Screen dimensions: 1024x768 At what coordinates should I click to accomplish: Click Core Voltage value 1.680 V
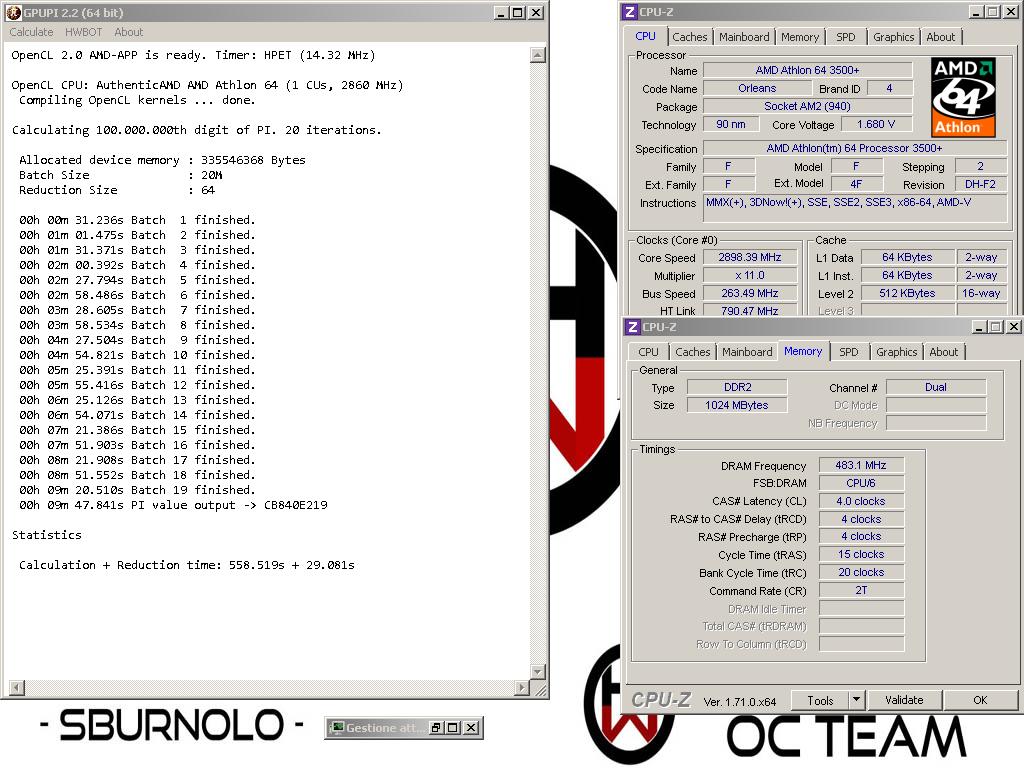pos(876,124)
